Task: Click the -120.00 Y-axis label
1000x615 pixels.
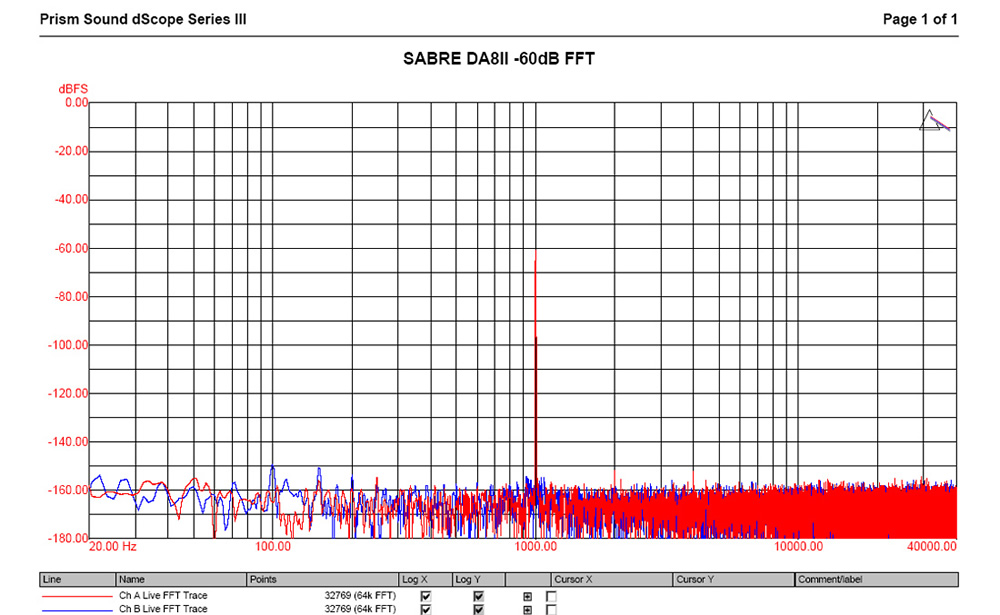Action: pyautogui.click(x=68, y=393)
